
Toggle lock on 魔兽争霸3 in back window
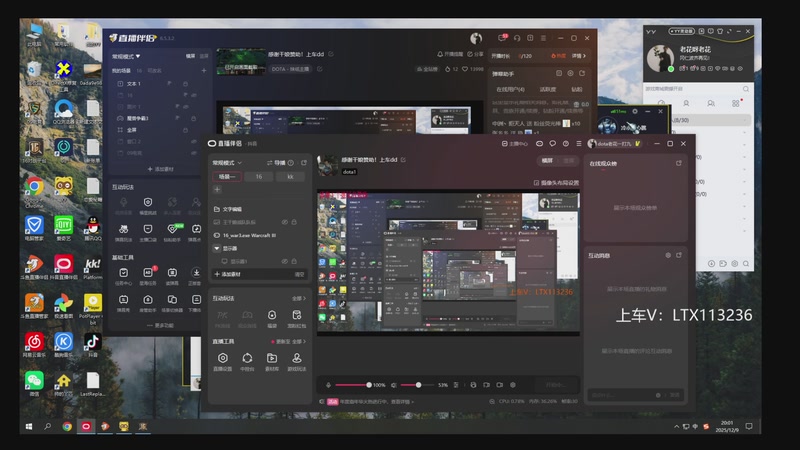[x=193, y=118]
